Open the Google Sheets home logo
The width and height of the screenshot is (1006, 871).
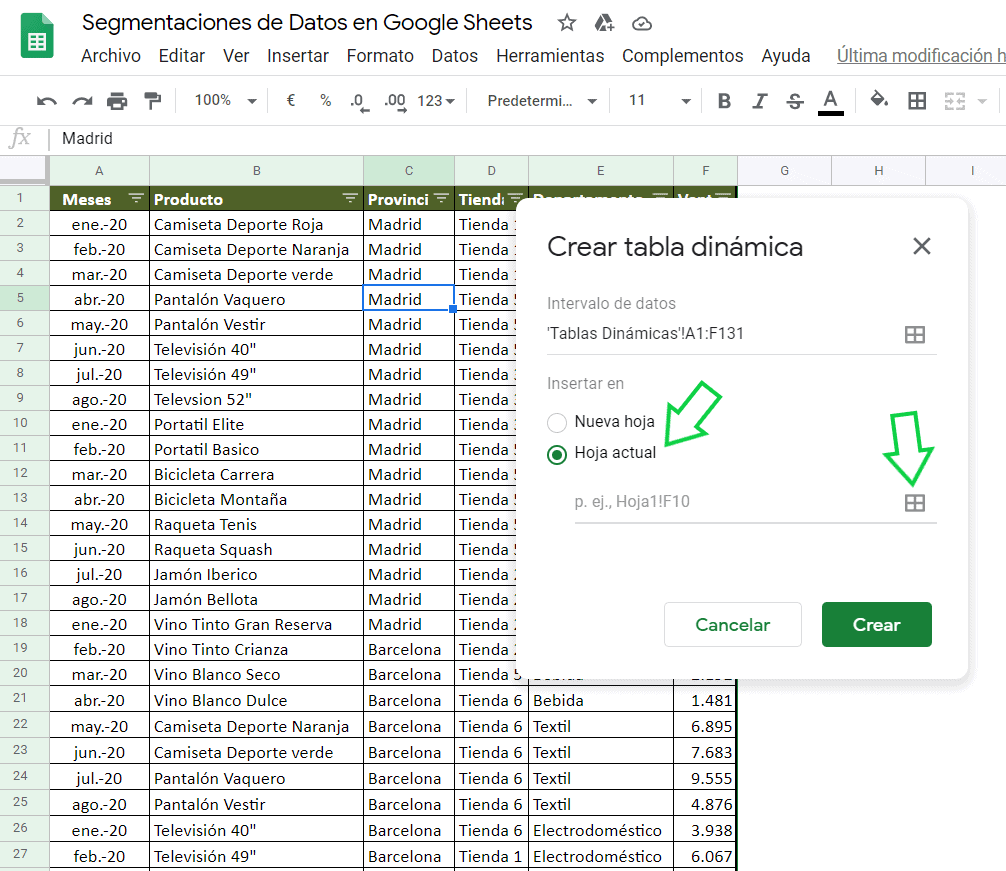click(37, 35)
